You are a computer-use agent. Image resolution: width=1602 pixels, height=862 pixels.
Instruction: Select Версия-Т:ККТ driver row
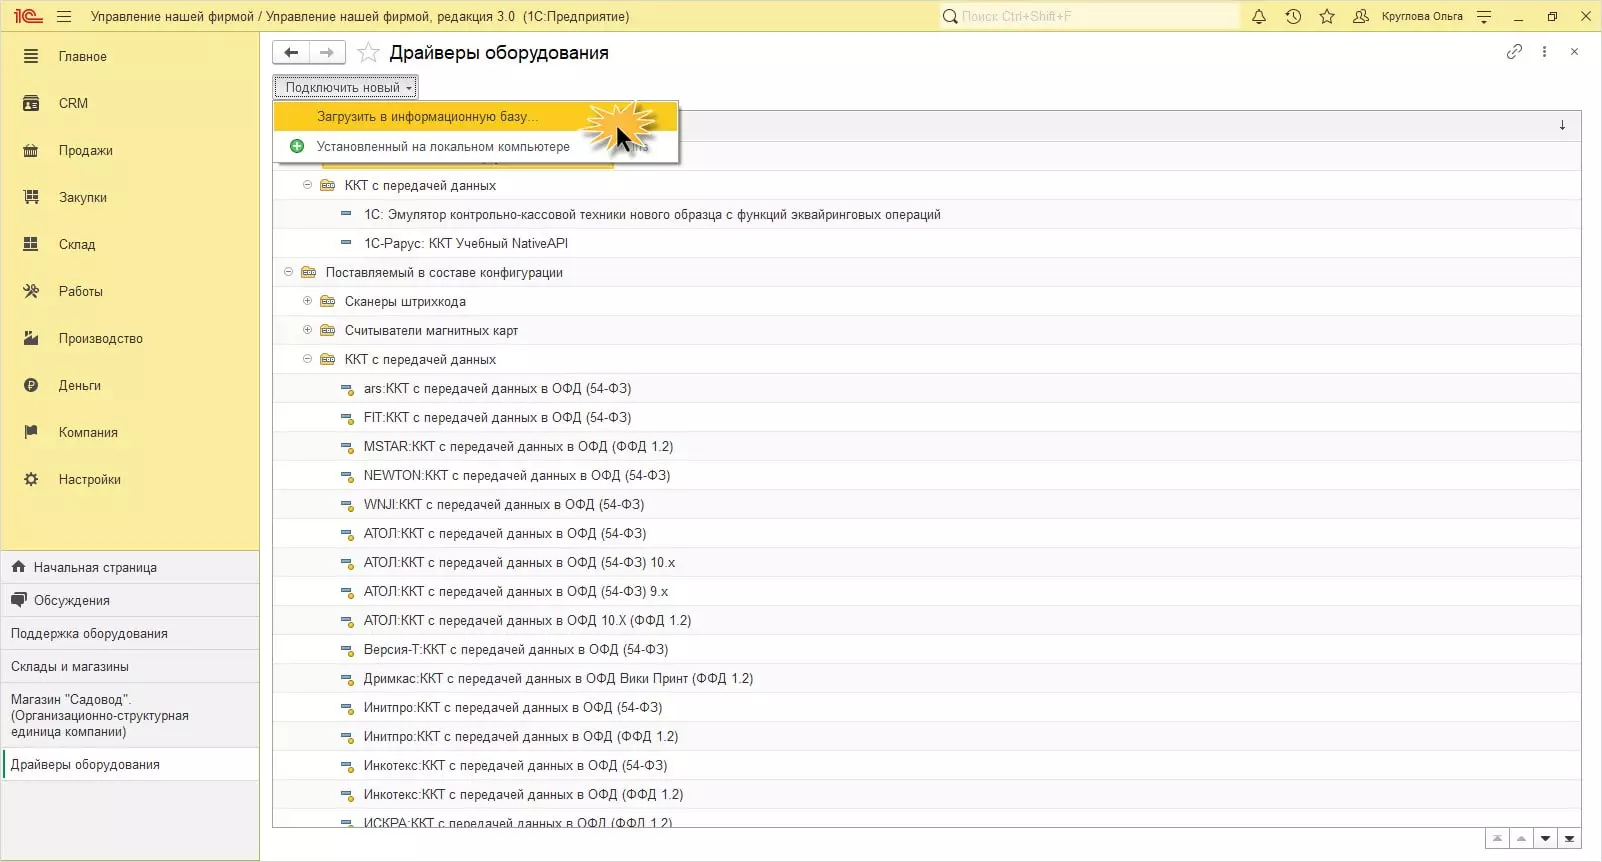(927, 649)
